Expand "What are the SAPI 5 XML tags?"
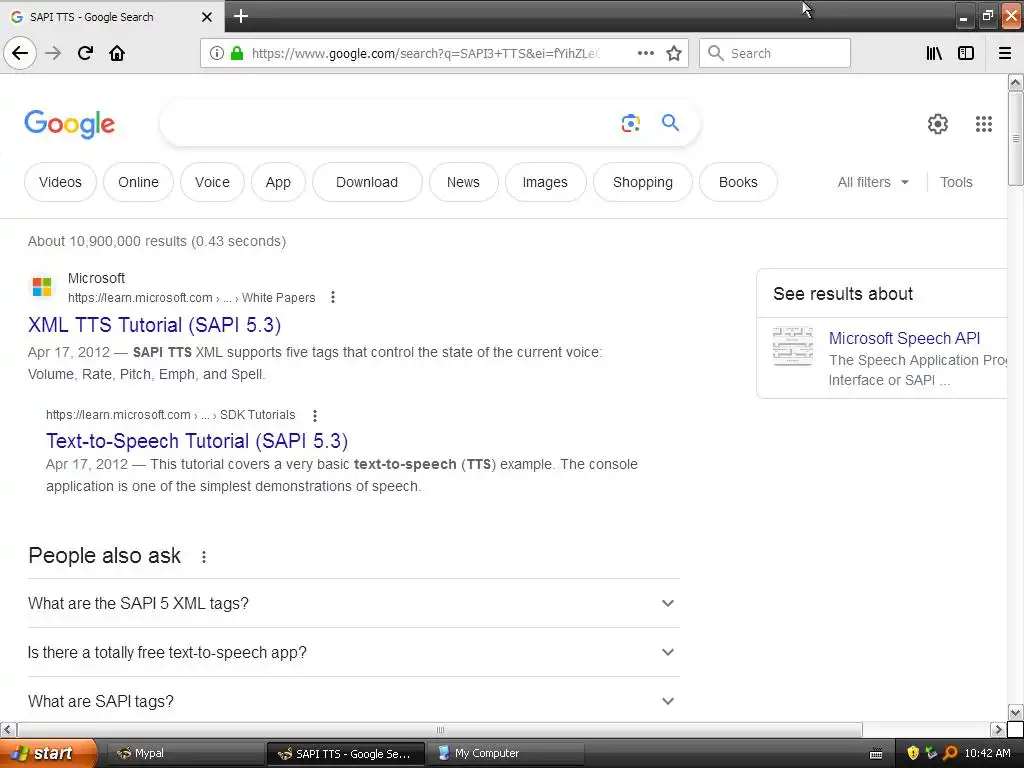This screenshot has height=768, width=1024. 353,603
